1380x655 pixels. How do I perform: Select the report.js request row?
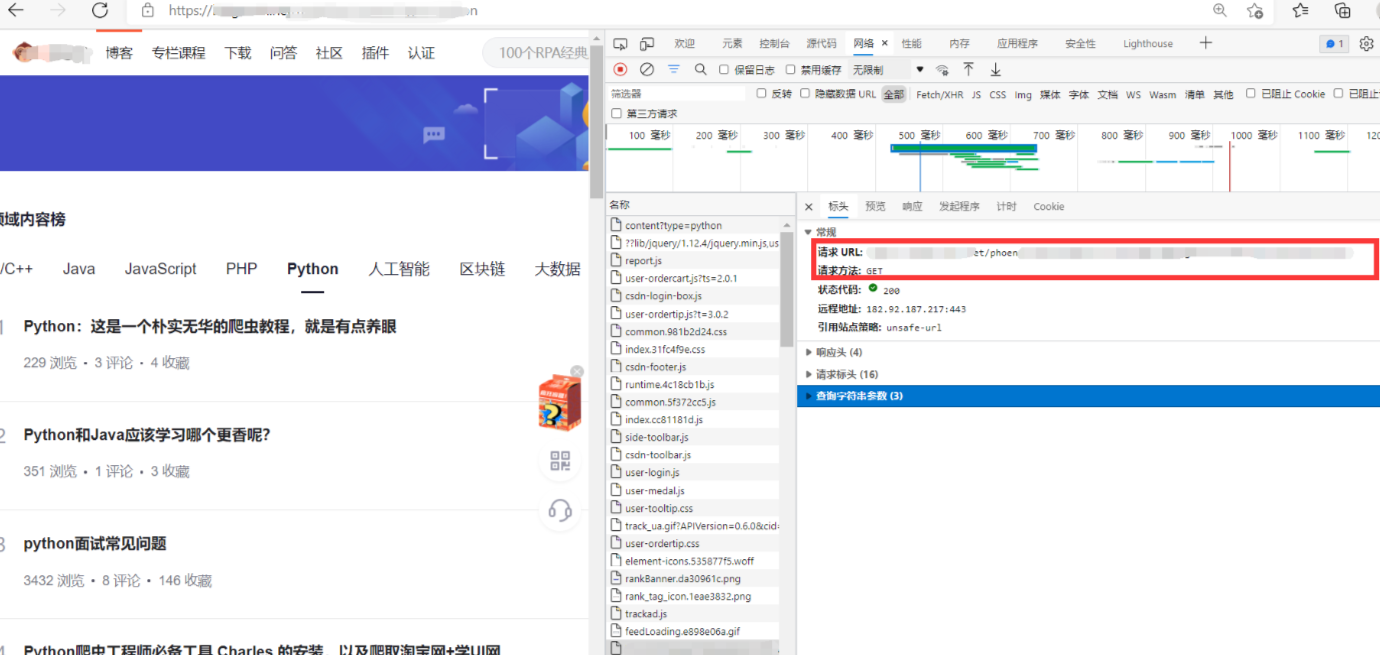[x=694, y=261]
